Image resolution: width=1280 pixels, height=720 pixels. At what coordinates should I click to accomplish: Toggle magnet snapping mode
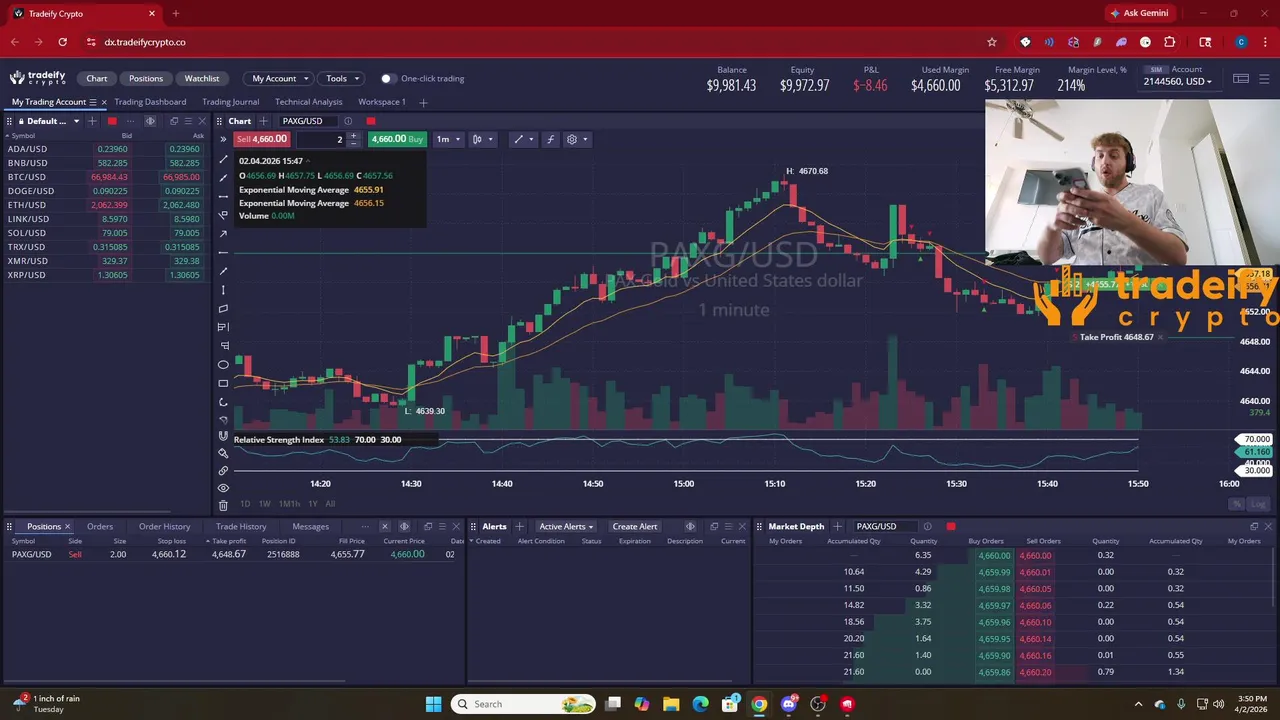pos(223,436)
